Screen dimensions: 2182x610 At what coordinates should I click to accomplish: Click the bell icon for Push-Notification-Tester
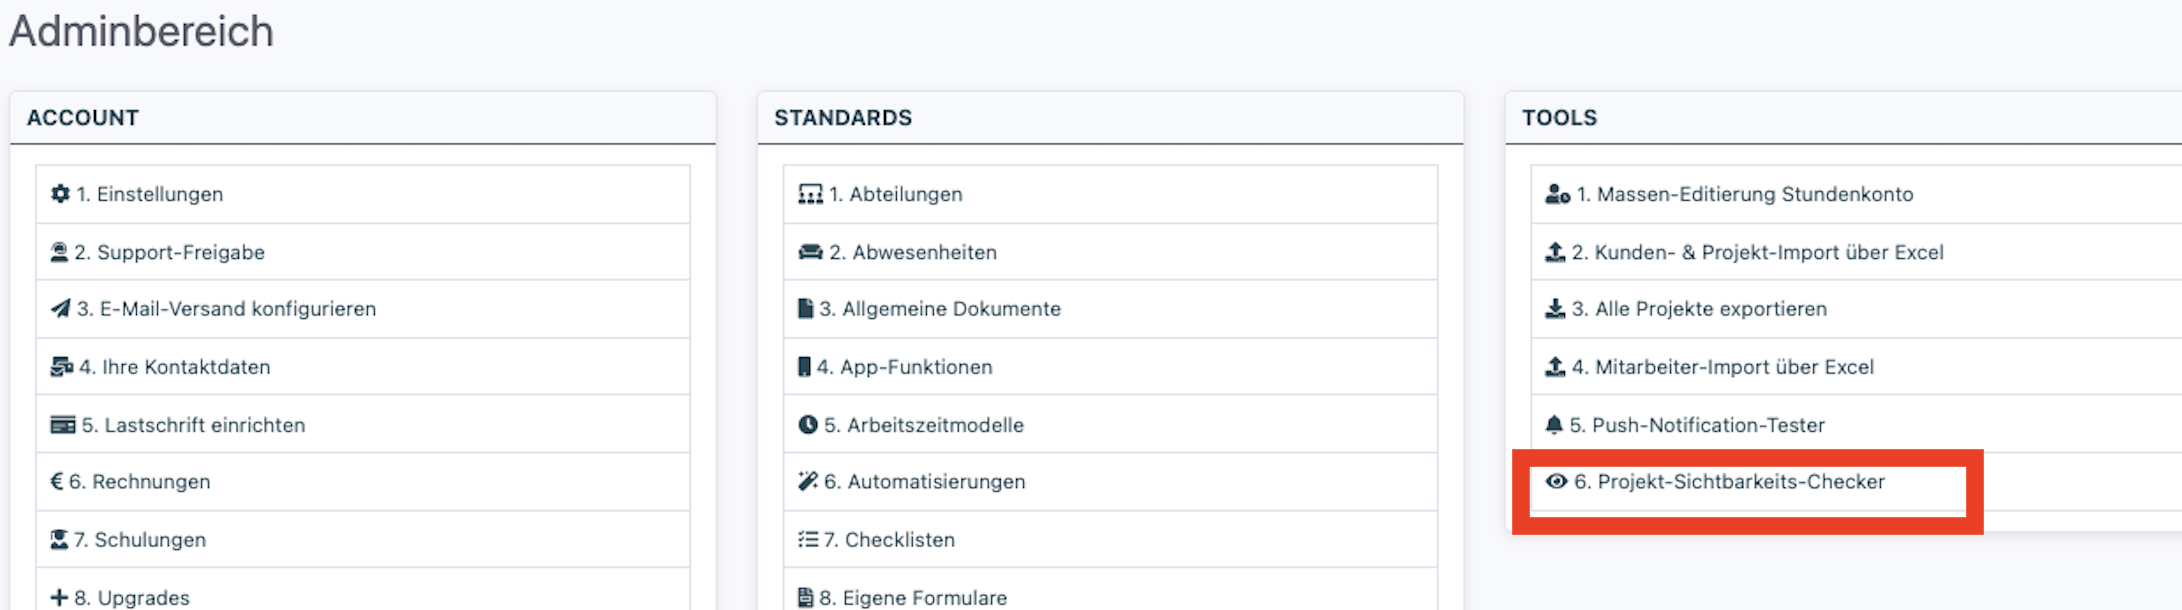[1554, 425]
